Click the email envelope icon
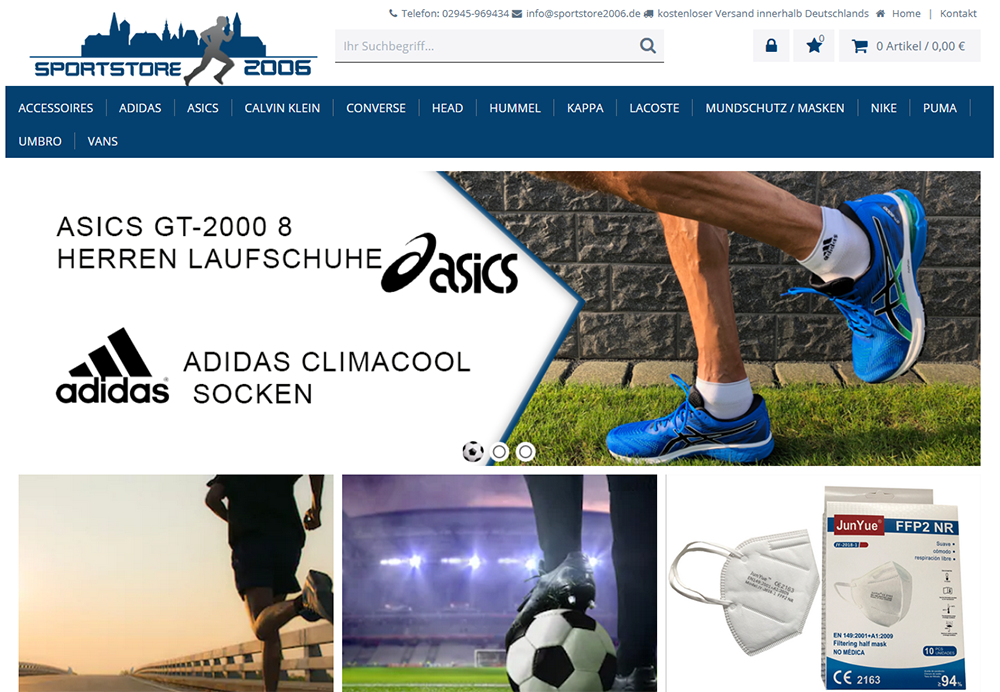The width and height of the screenshot is (1000, 692). [517, 13]
